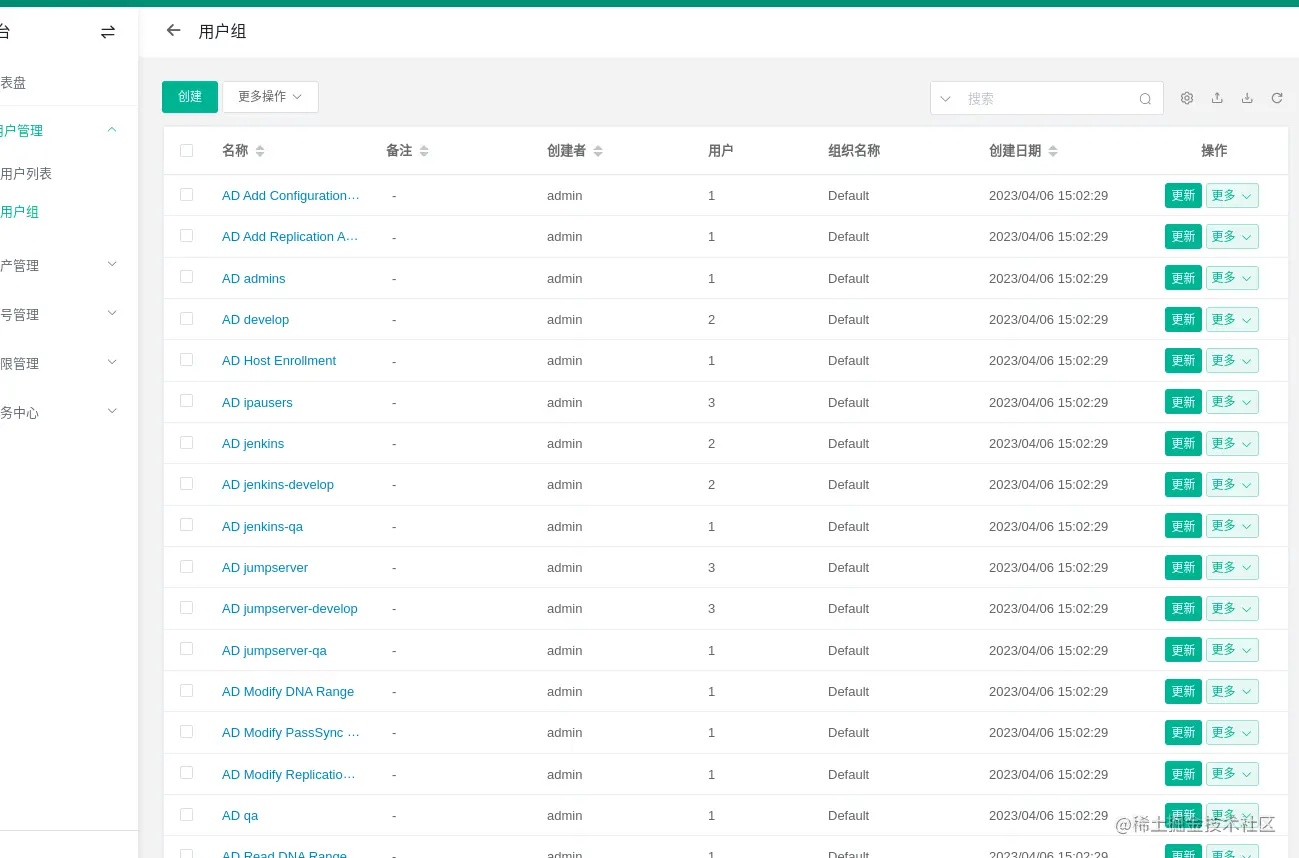Viewport: 1299px width, 858px height.
Task: Open table settings gear icon
Action: pyautogui.click(x=1187, y=98)
